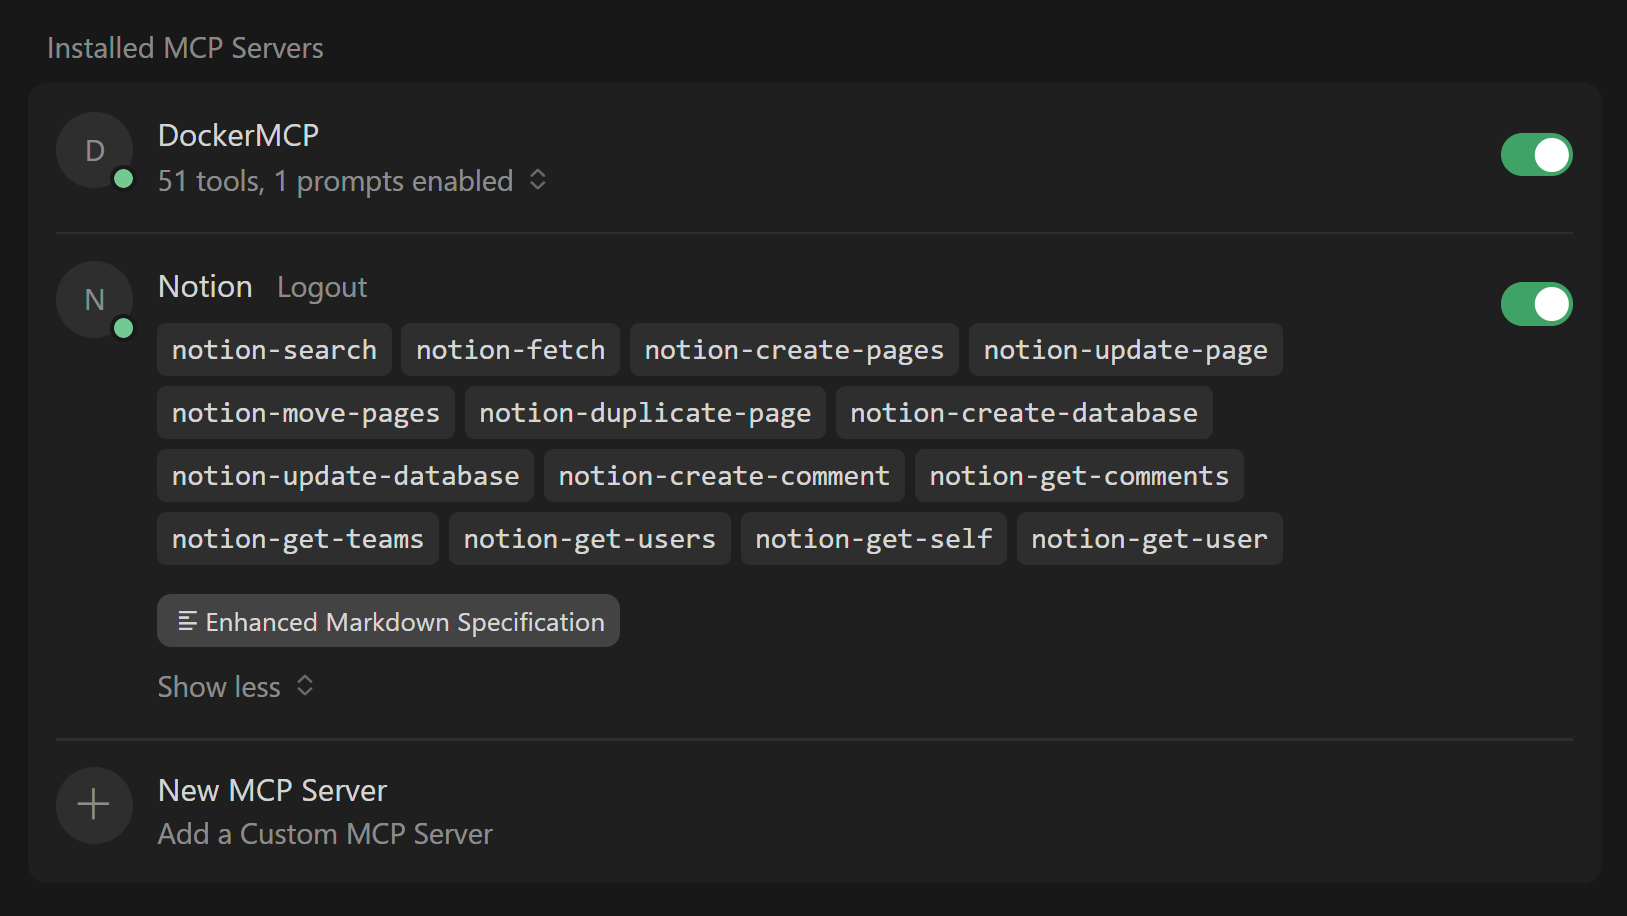Screen dimensions: 1627x916
Task: Click the notion-create-database tool
Action: [1024, 413]
